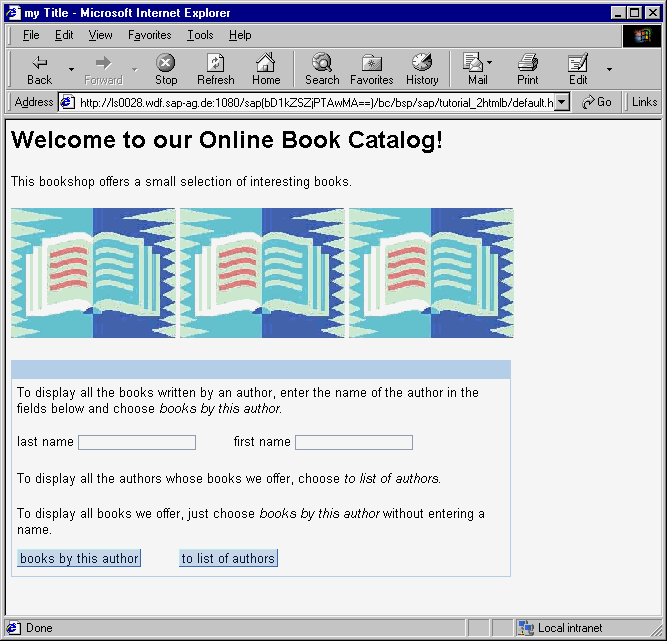The width and height of the screenshot is (667, 641).
Task: Click the 'books by this author' button
Action: [79, 558]
